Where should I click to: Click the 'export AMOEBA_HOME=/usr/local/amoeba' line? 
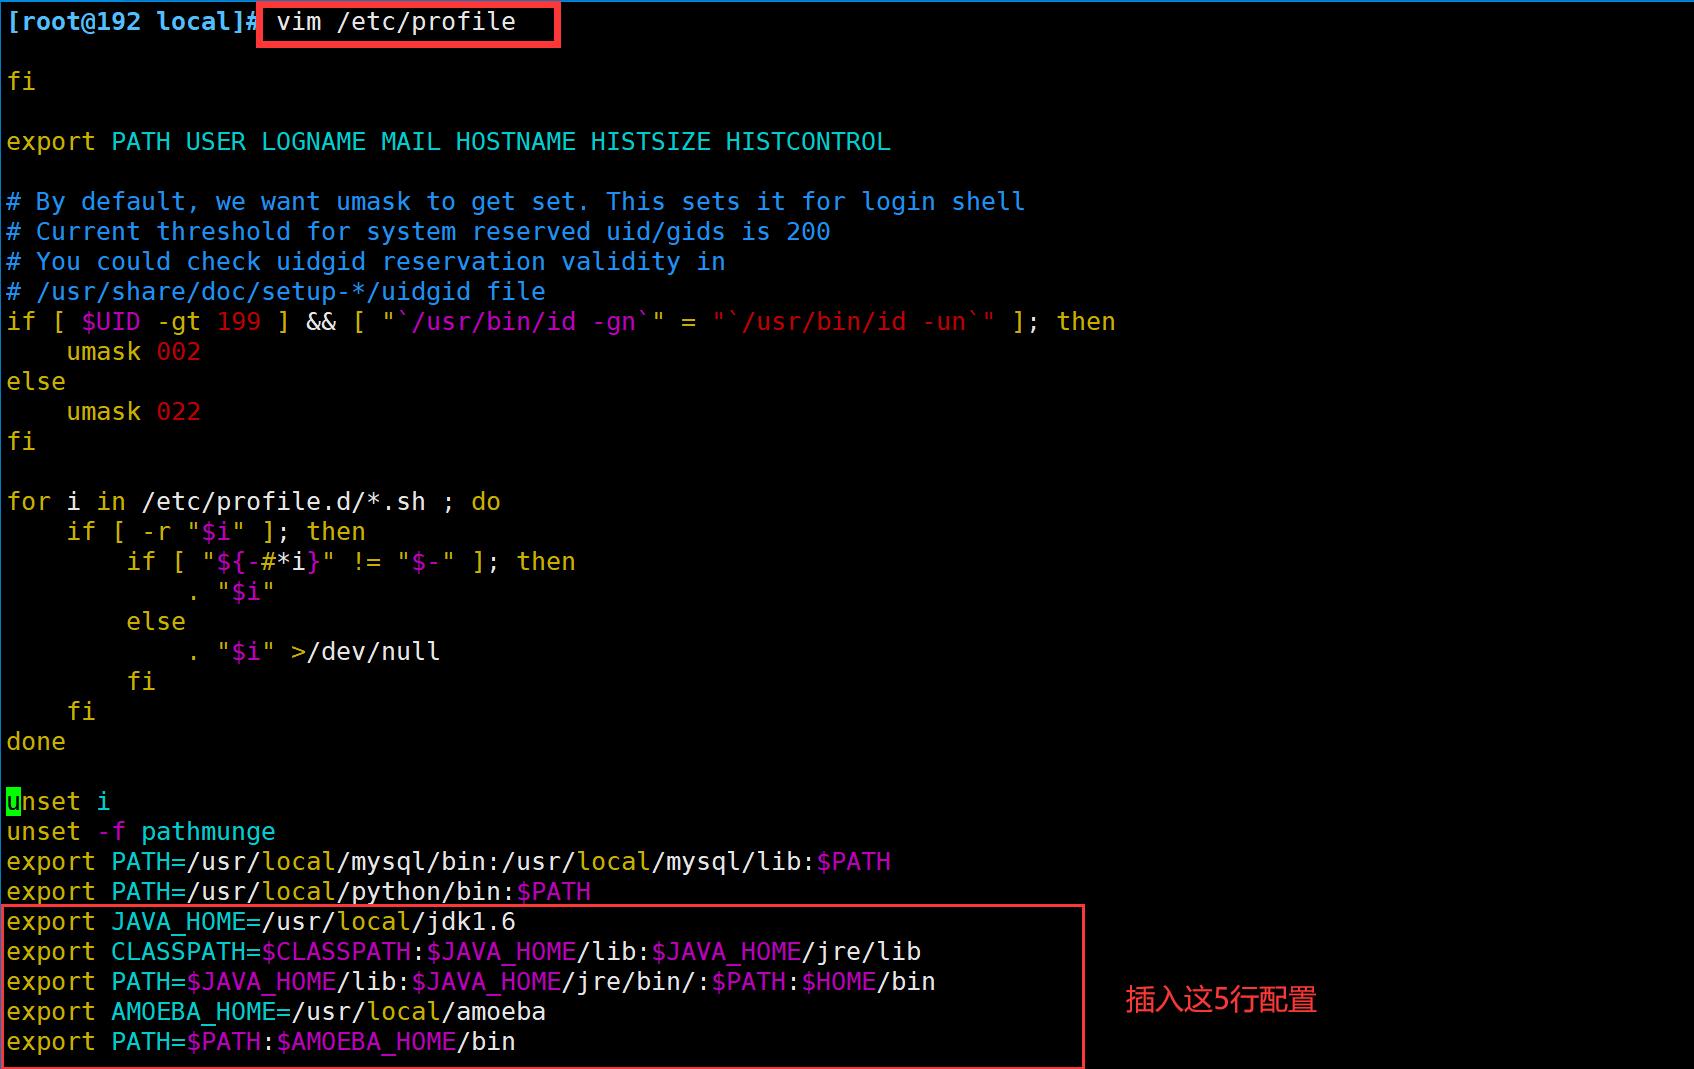(276, 1012)
